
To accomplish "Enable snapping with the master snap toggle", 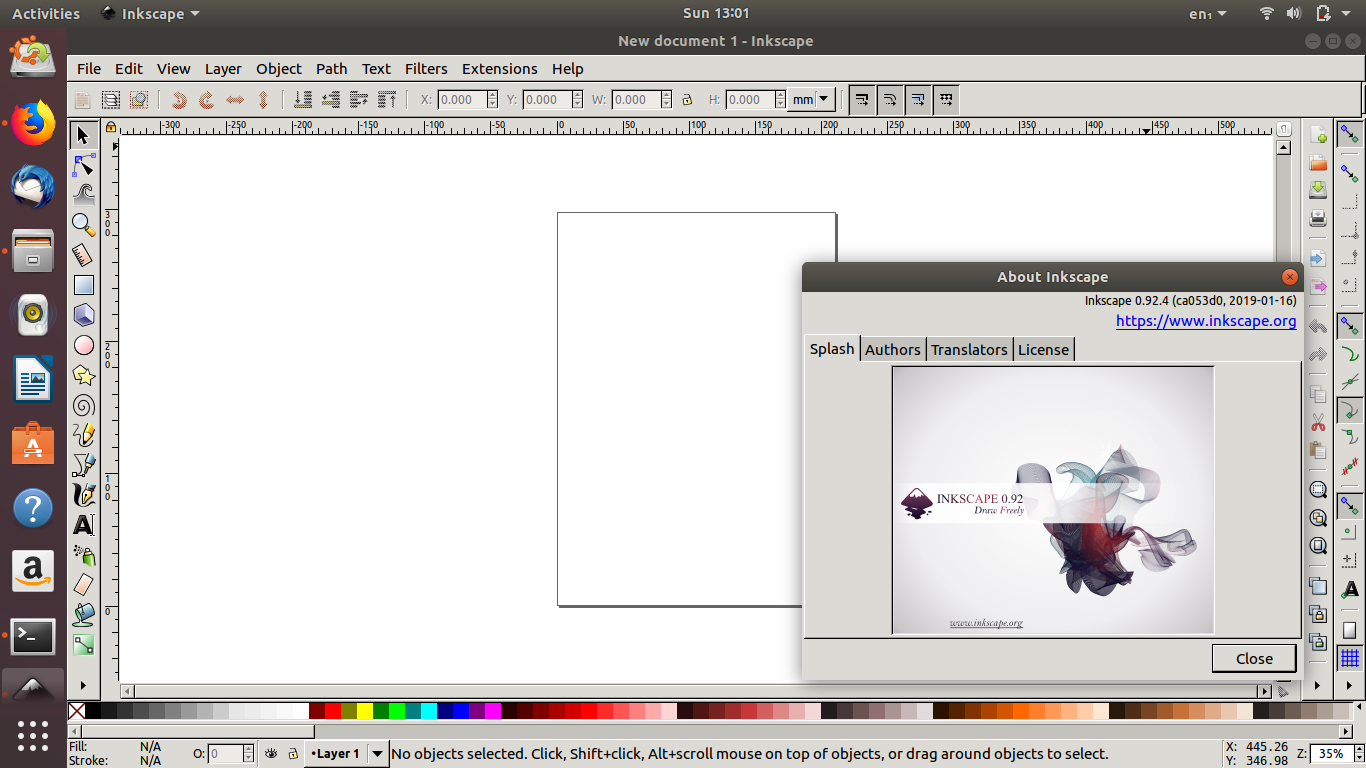I will 1349,133.
